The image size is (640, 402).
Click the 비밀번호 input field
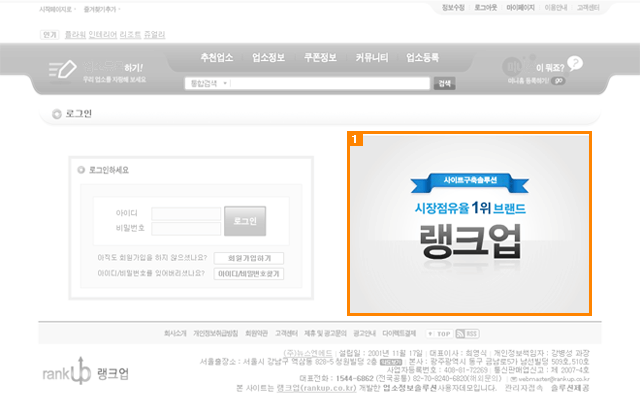[186, 229]
